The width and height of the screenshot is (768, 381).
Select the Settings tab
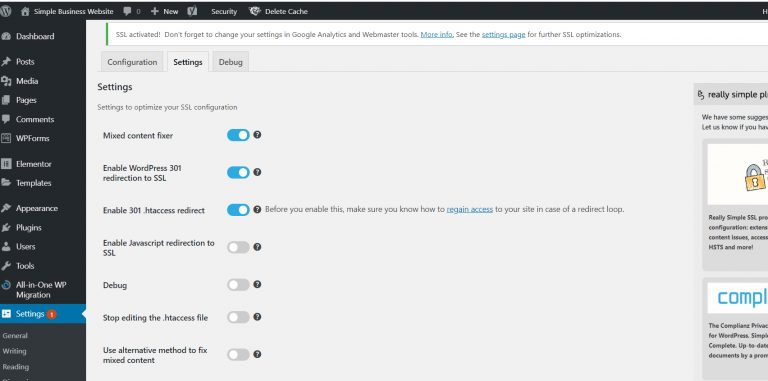[x=188, y=62]
